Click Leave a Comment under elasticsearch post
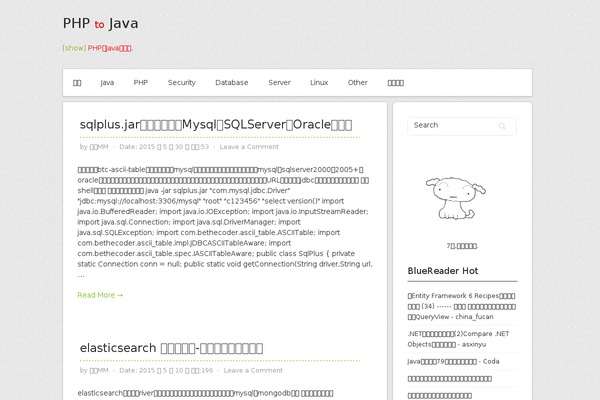Viewport: 600px width, 400px height. [253, 371]
